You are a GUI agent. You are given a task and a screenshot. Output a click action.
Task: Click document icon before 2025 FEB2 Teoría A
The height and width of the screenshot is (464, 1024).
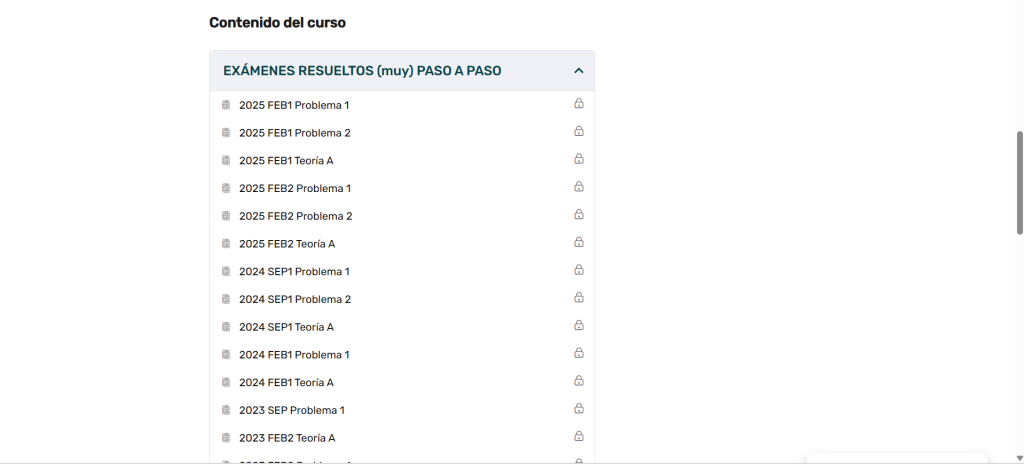click(226, 244)
